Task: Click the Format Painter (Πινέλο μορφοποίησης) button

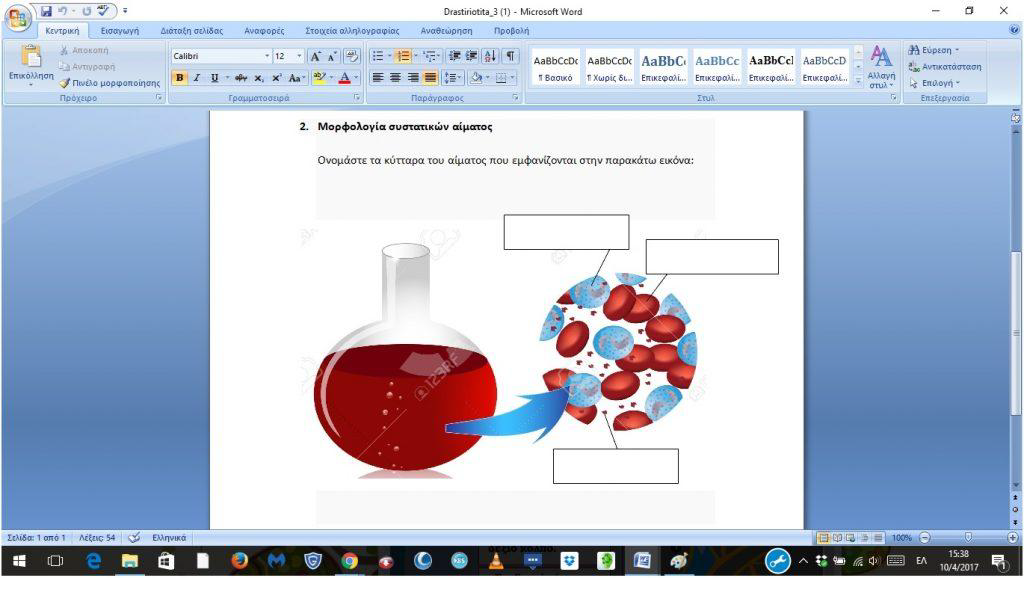Action: pyautogui.click(x=109, y=83)
